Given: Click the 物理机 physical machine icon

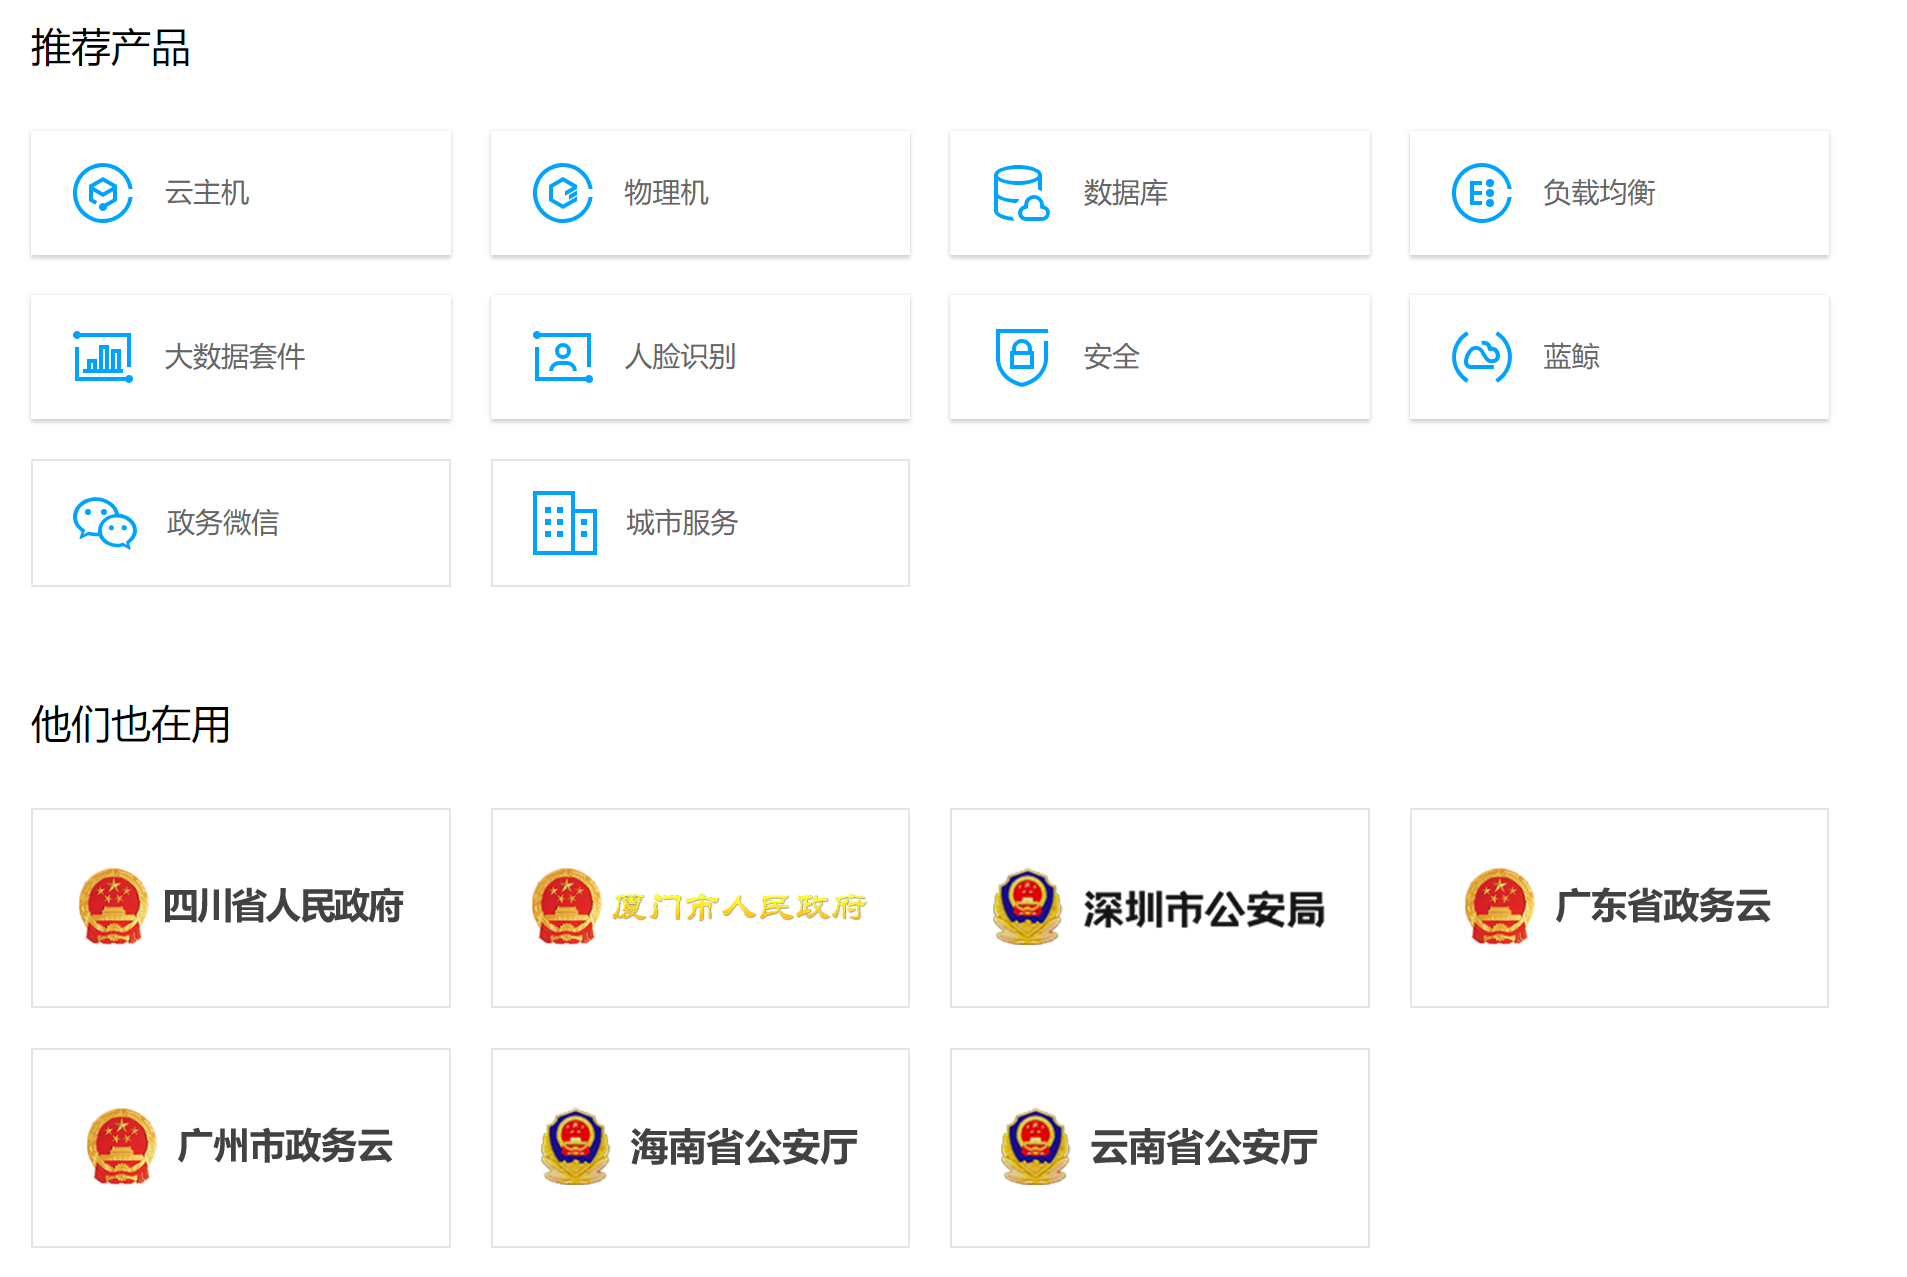Looking at the screenshot, I should pos(563,193).
